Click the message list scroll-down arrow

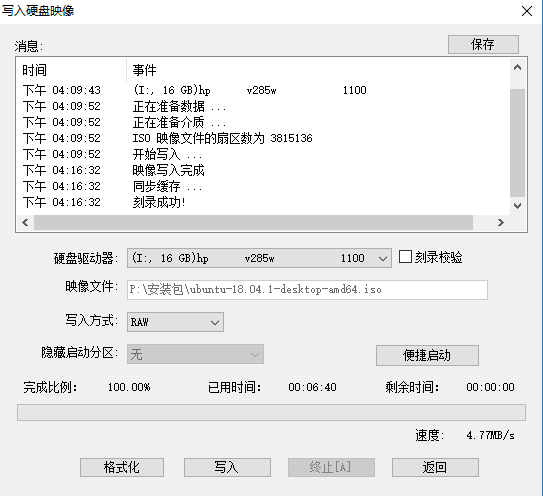tap(517, 206)
